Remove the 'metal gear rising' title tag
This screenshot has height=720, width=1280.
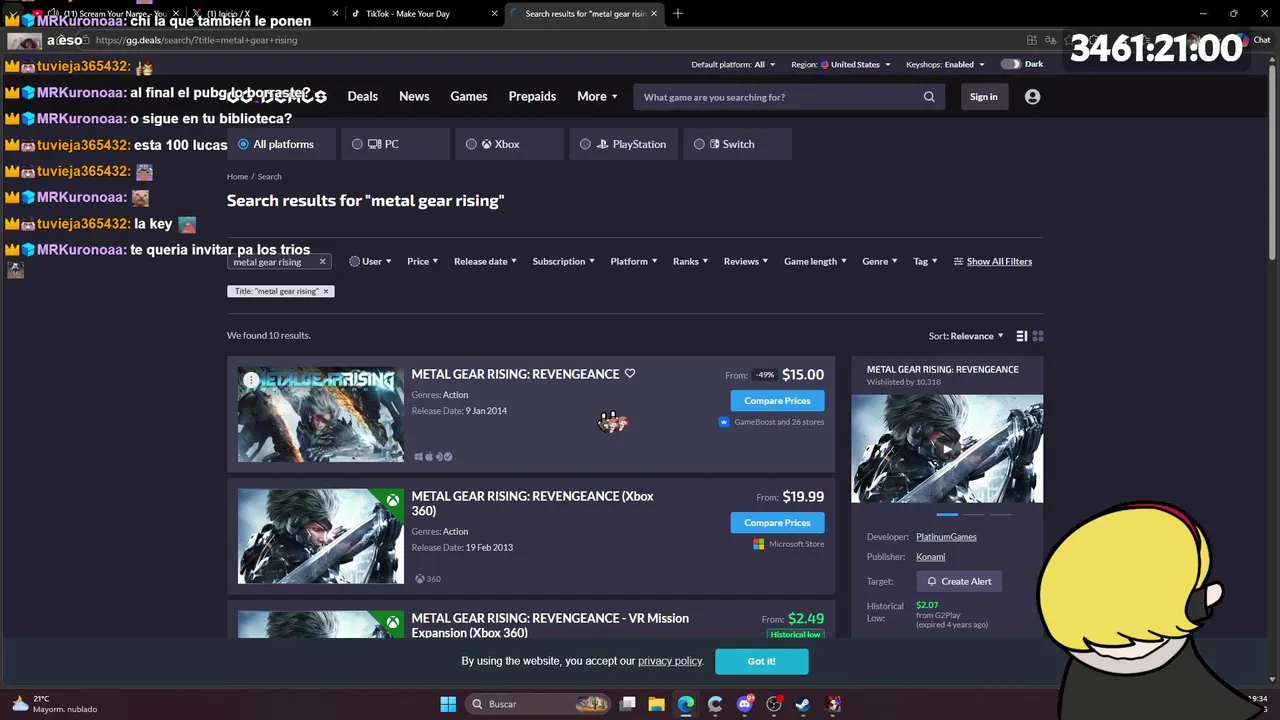325,291
